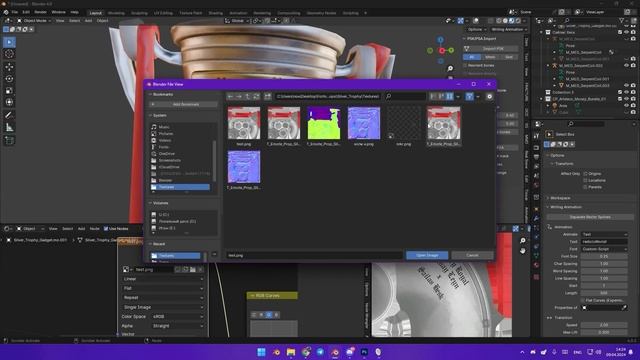Image resolution: width=640 pixels, height=360 pixels.
Task: Enable Locations under Affect Only
Action: pos(585,180)
